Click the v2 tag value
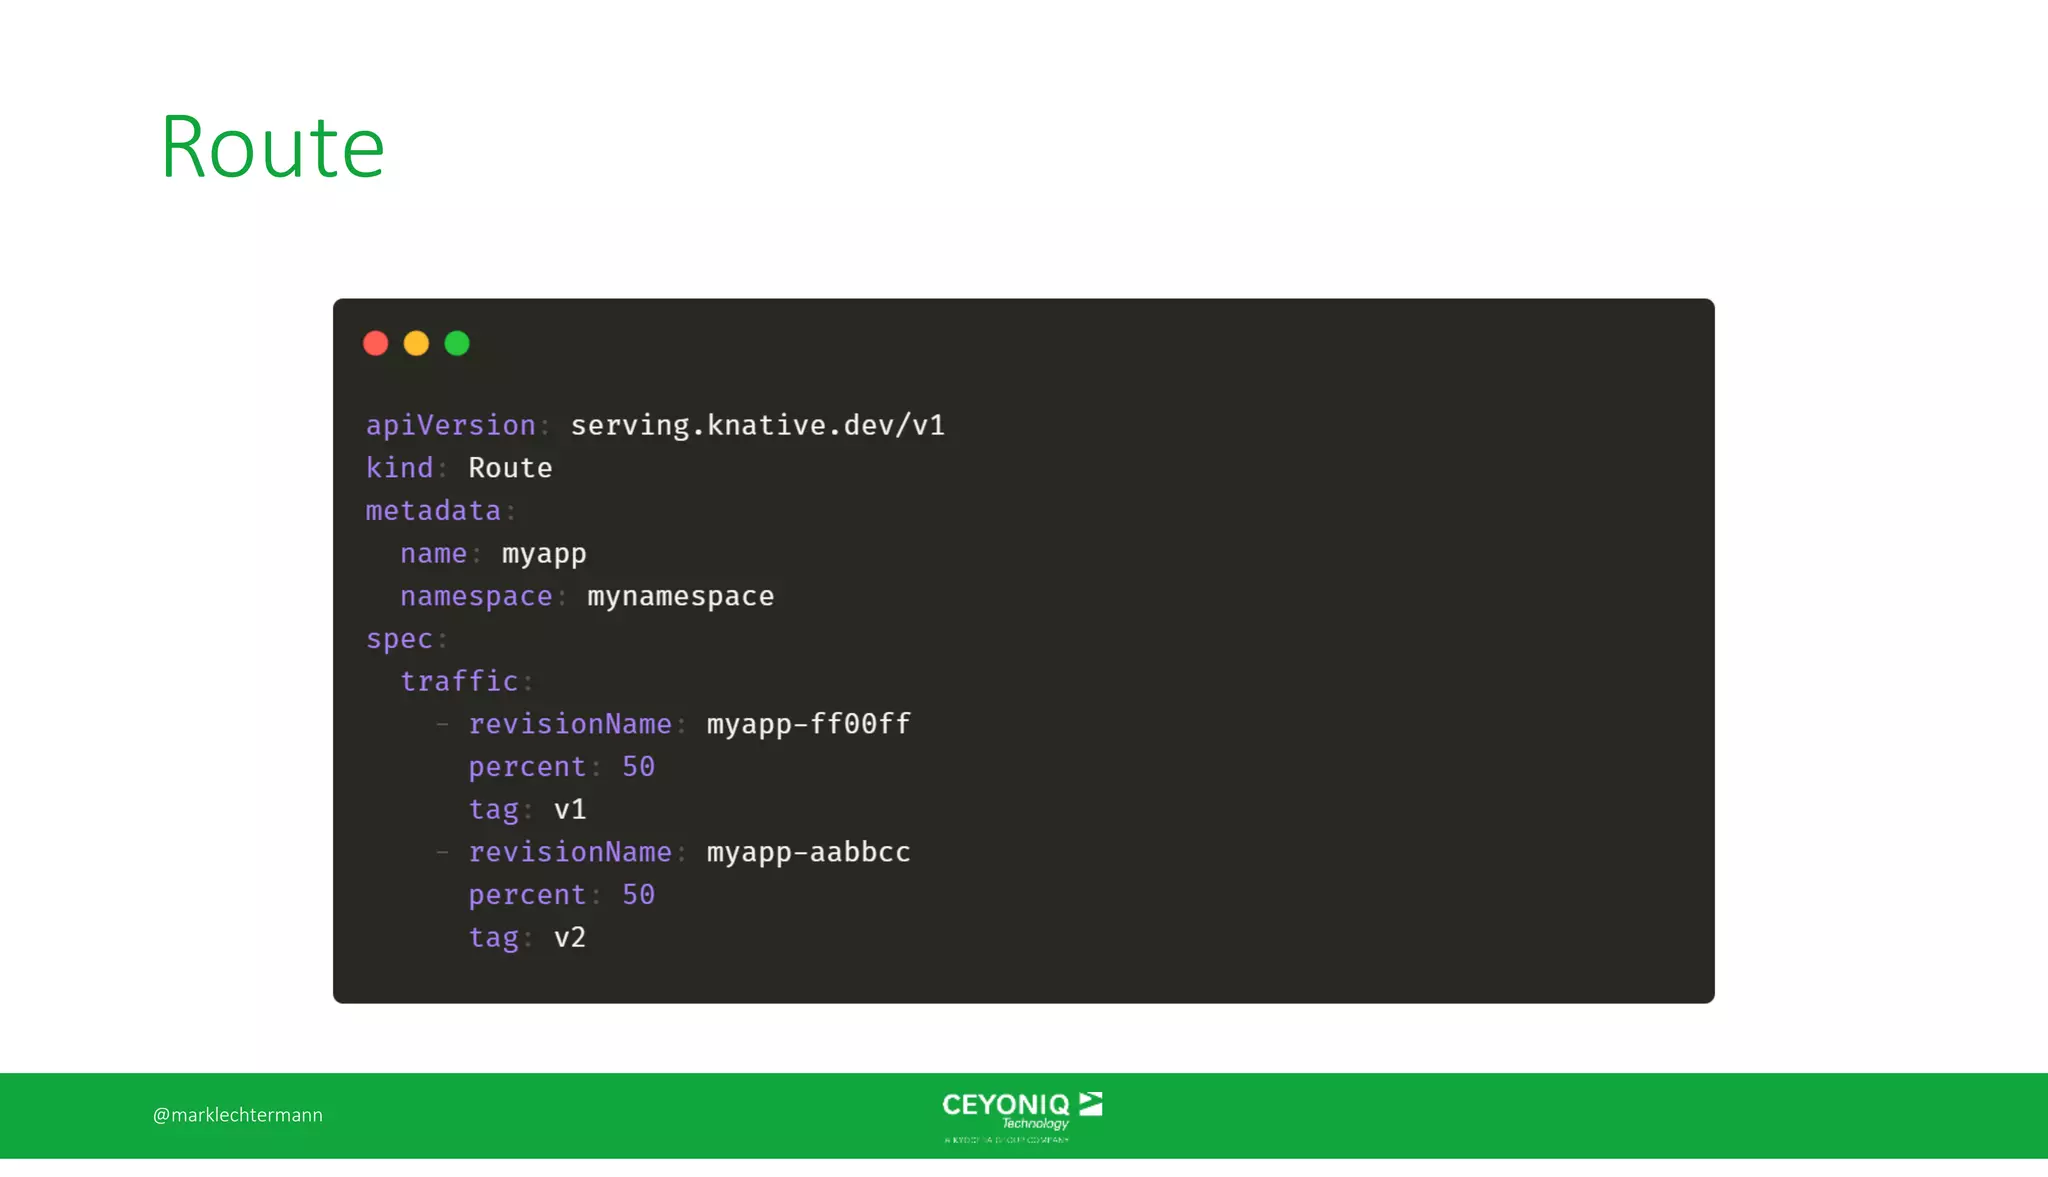Screen dimensions: 2048x1177 point(570,937)
